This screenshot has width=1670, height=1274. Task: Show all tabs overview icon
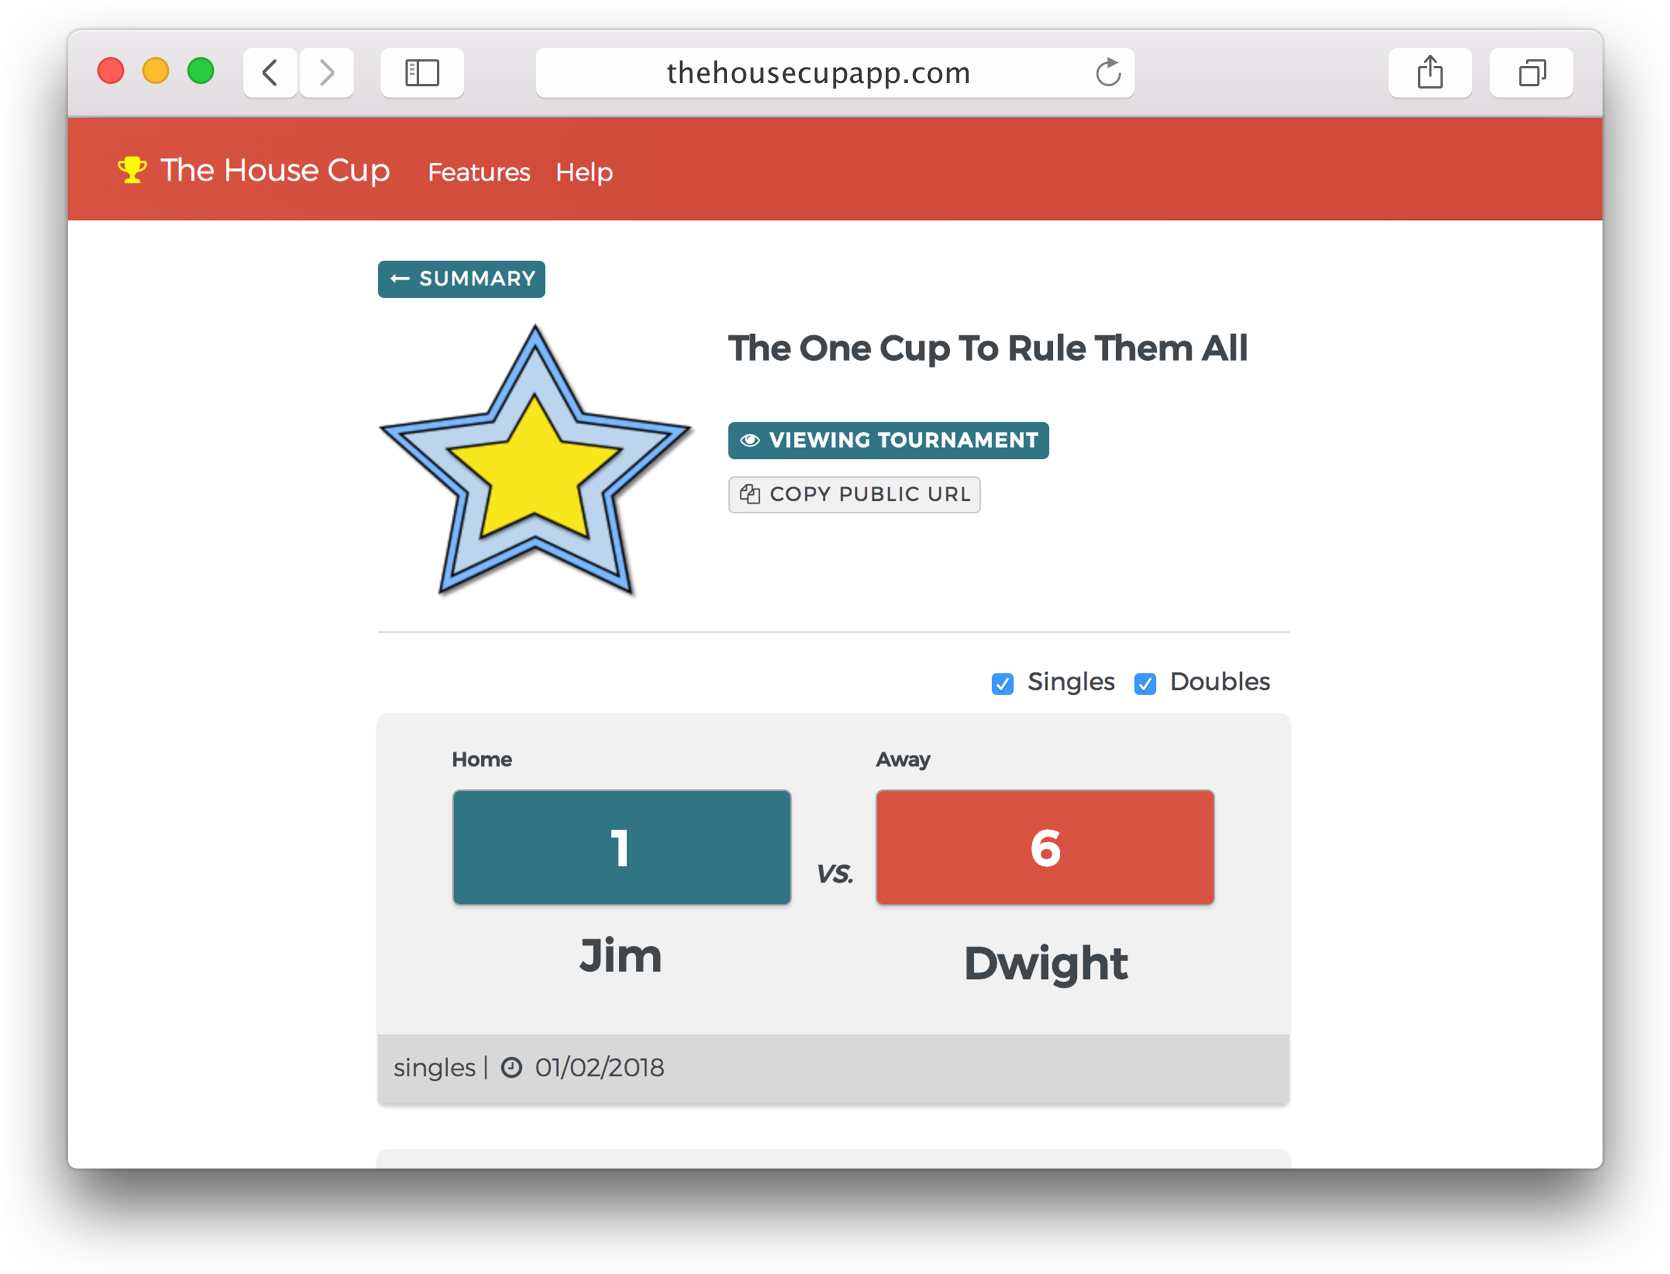click(1530, 73)
